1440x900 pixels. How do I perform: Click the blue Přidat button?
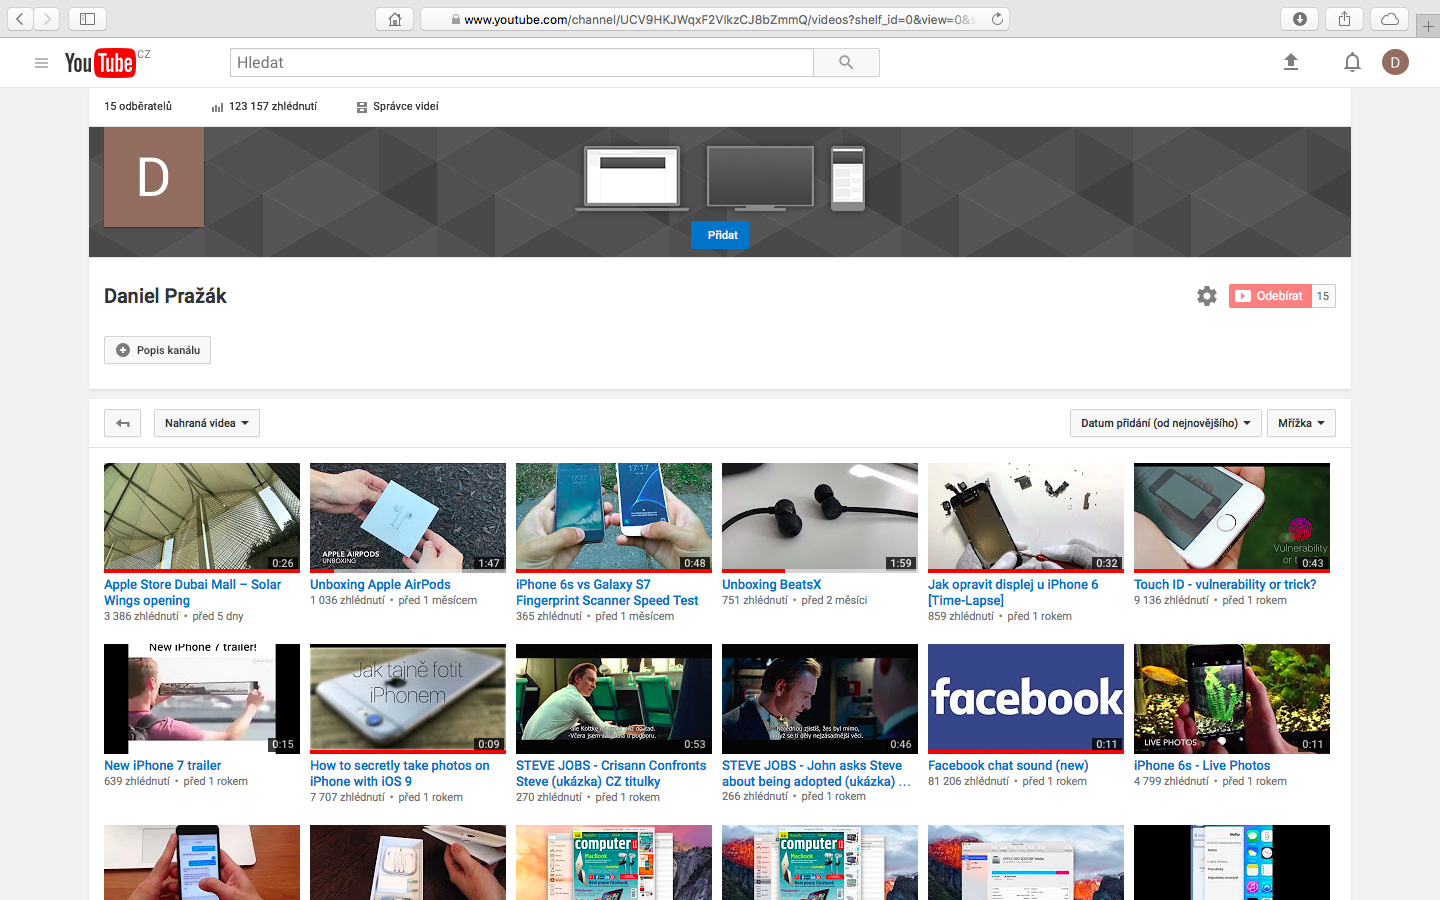click(x=721, y=235)
